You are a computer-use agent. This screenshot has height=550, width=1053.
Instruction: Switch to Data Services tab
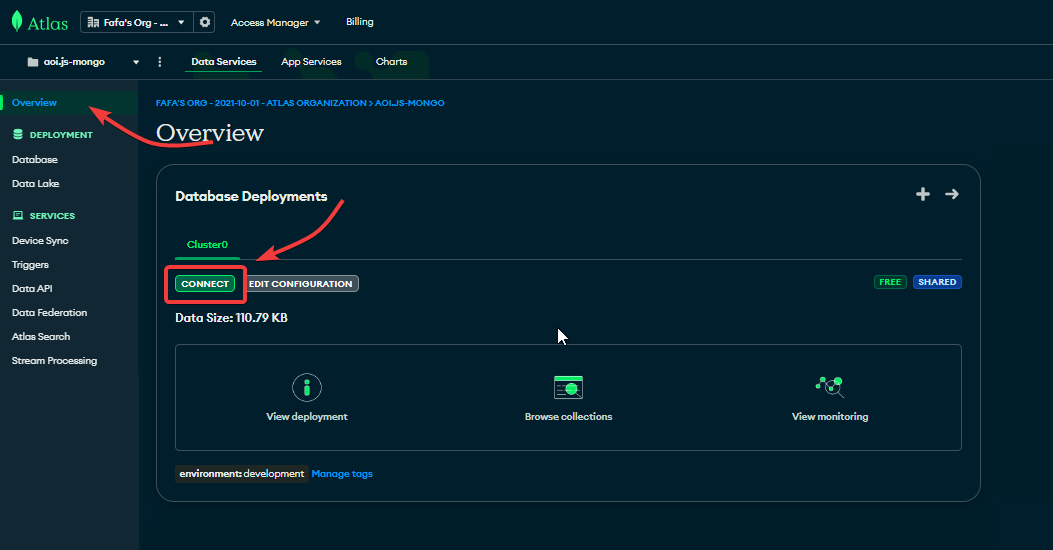224,62
